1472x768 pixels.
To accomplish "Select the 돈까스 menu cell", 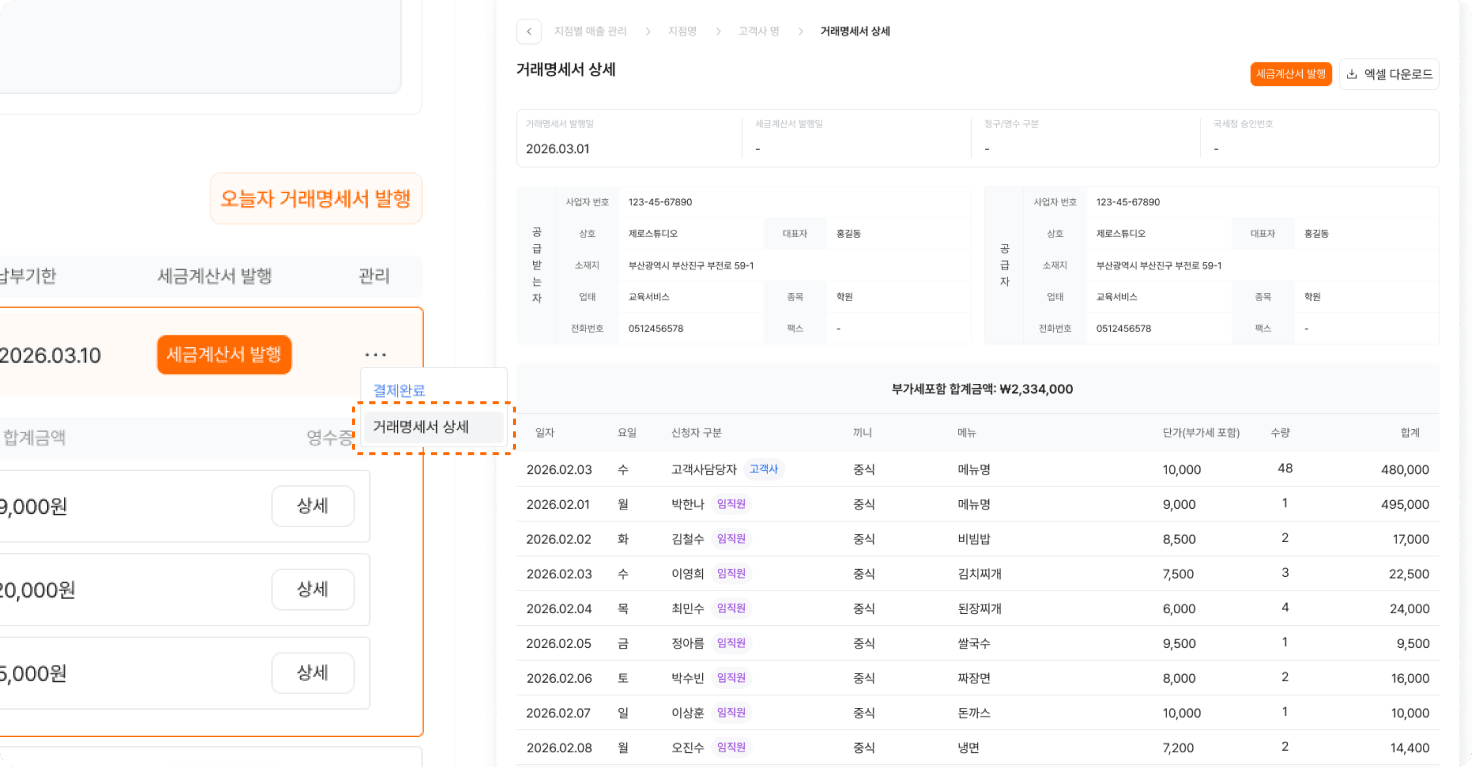I will coord(974,714).
